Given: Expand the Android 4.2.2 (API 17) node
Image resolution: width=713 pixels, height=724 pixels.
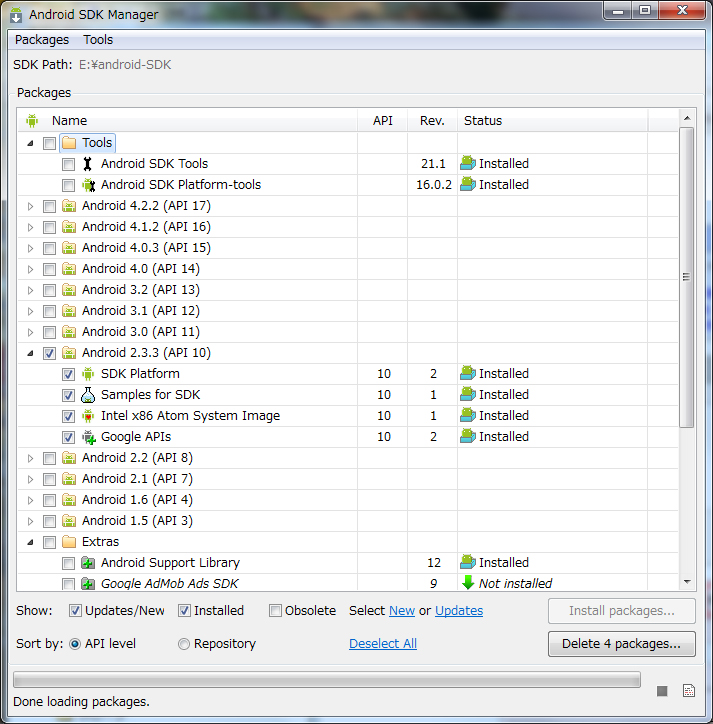Looking at the screenshot, I should pos(30,206).
